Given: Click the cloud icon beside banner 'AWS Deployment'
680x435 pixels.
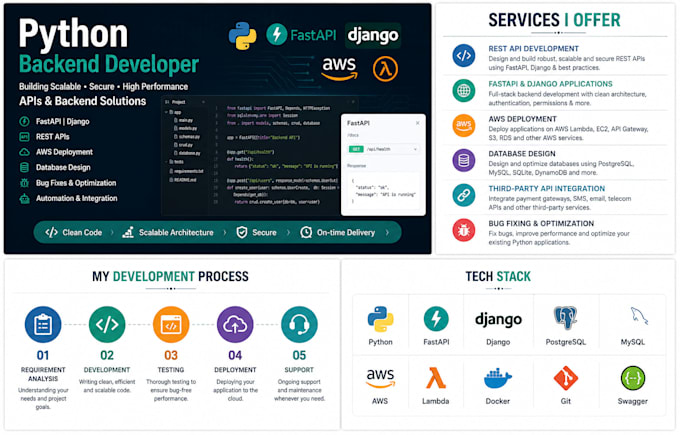Looking at the screenshot, I should 24,152.
